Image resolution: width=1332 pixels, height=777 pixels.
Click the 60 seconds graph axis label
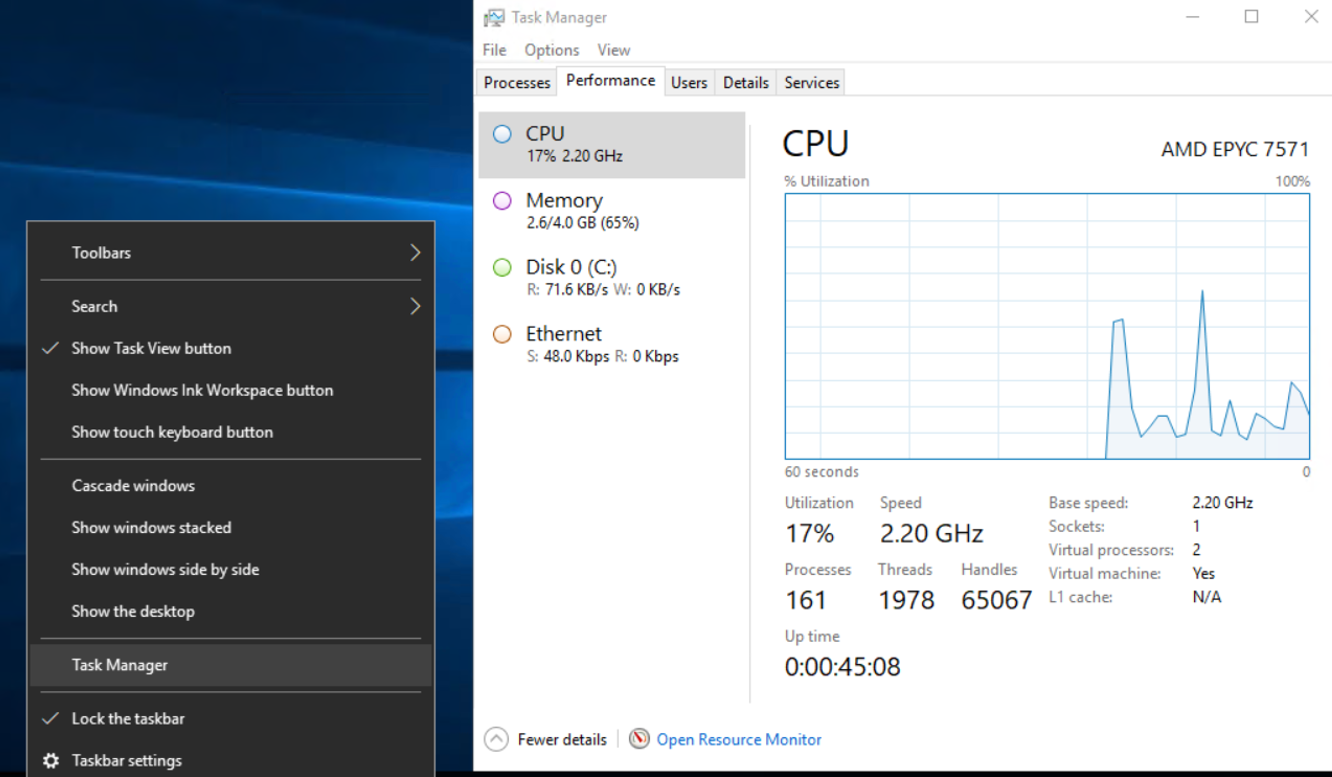[x=822, y=472]
